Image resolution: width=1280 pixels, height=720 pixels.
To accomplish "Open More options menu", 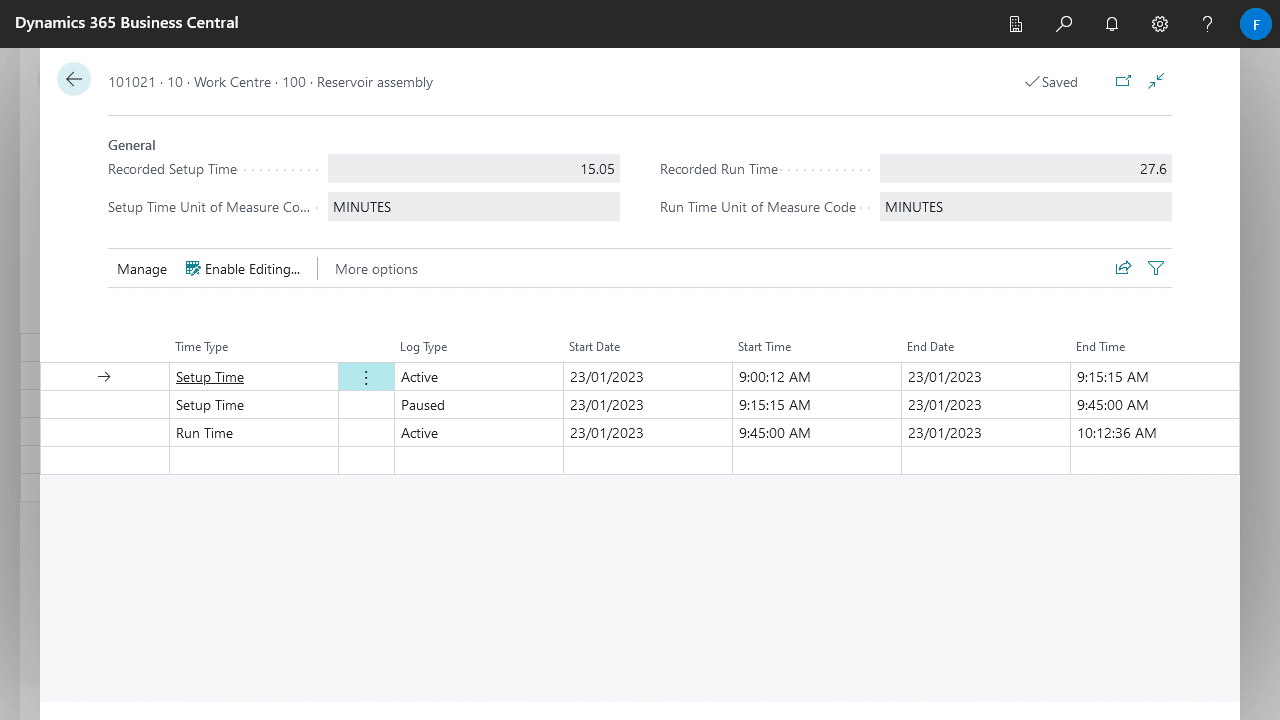I will 376,269.
